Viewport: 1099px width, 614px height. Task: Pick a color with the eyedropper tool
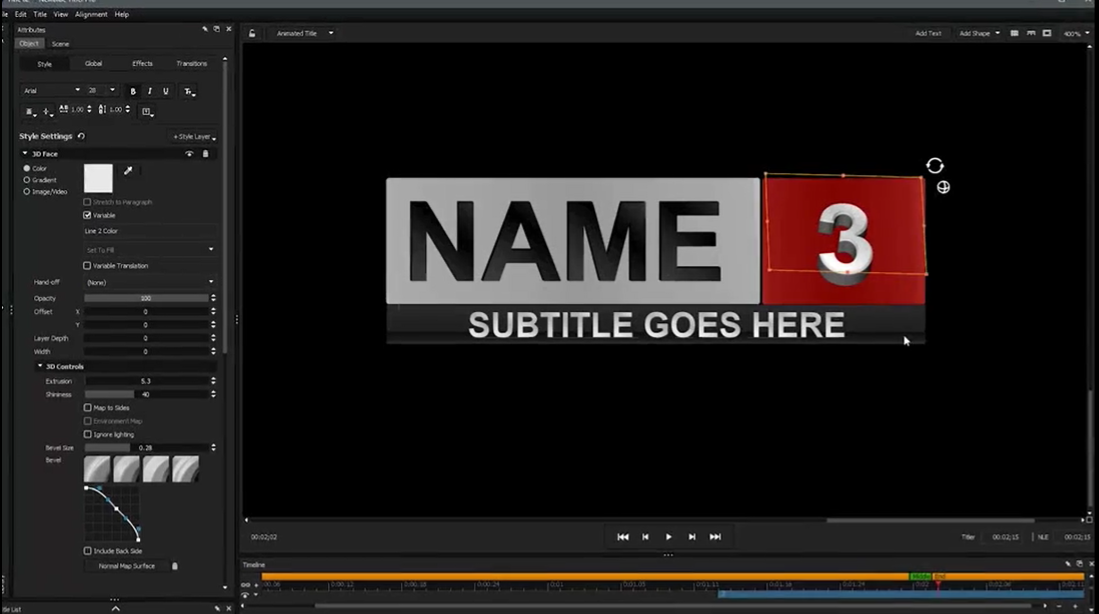128,171
